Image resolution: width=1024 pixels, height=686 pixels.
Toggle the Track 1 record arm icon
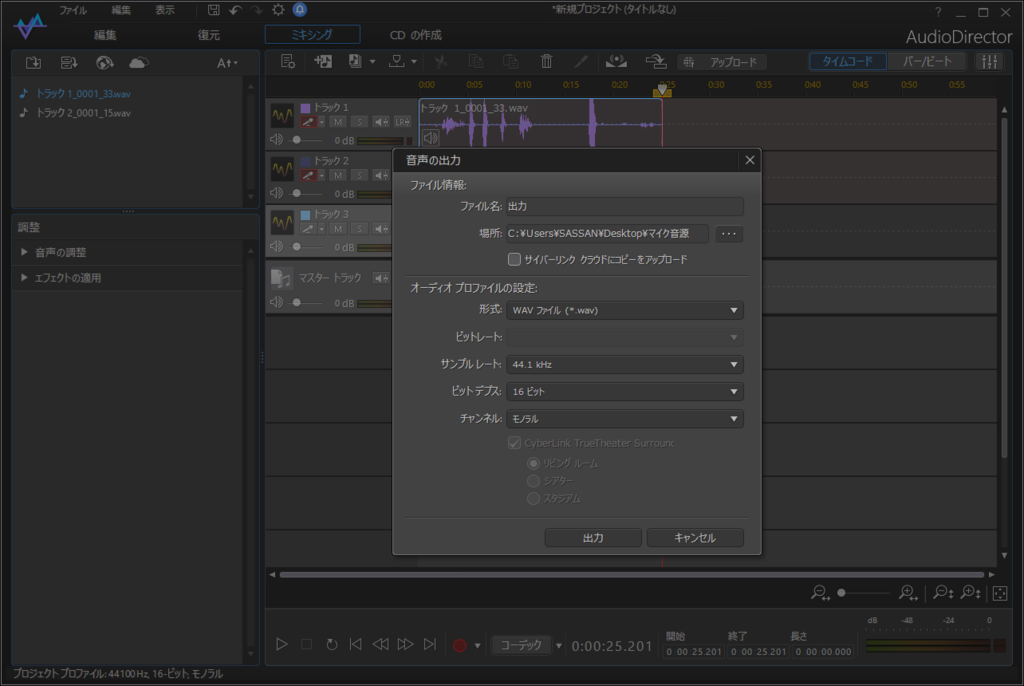coord(308,122)
